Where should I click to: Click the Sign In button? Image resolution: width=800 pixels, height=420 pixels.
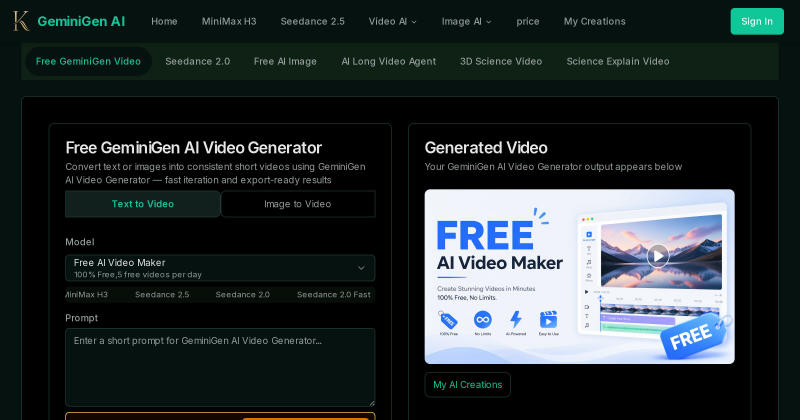[757, 21]
